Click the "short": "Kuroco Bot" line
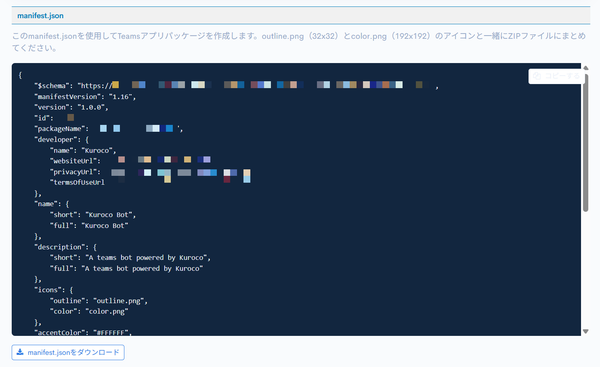 93,215
